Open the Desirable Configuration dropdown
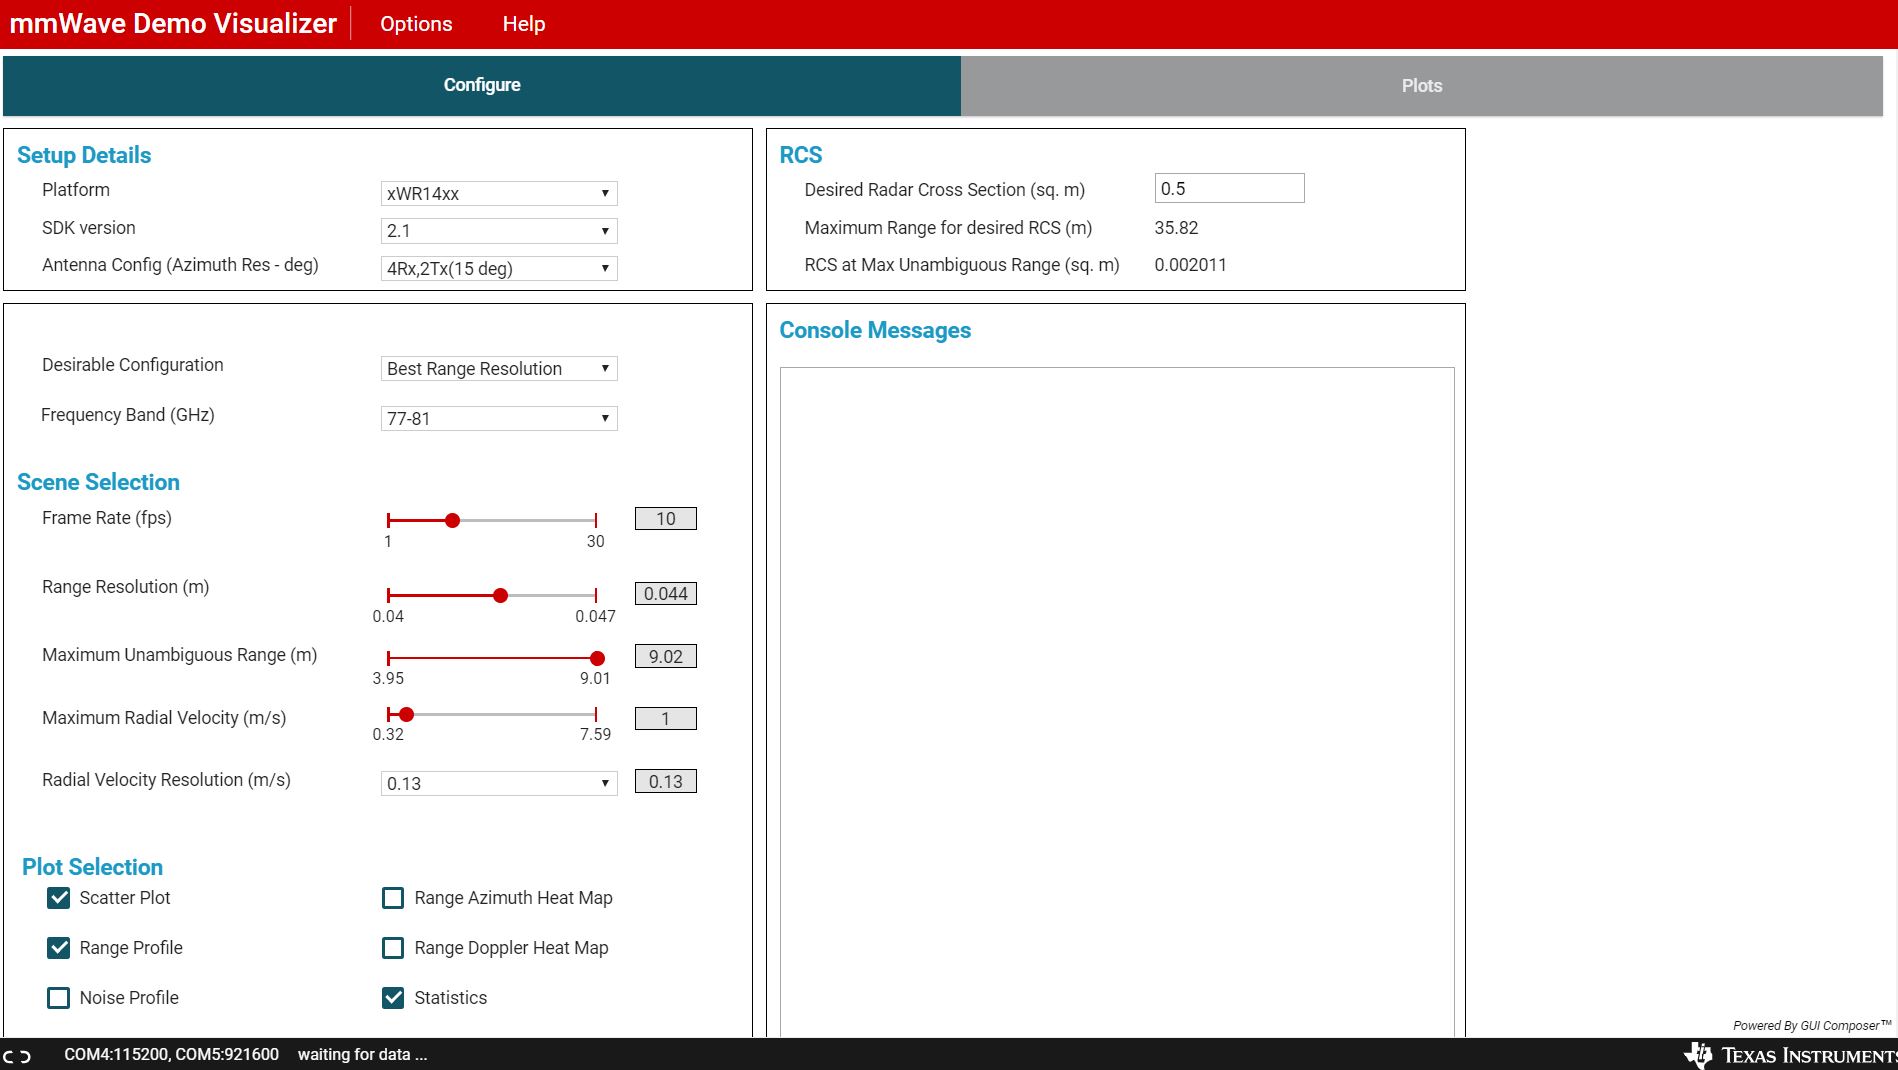This screenshot has width=1898, height=1070. pos(499,368)
